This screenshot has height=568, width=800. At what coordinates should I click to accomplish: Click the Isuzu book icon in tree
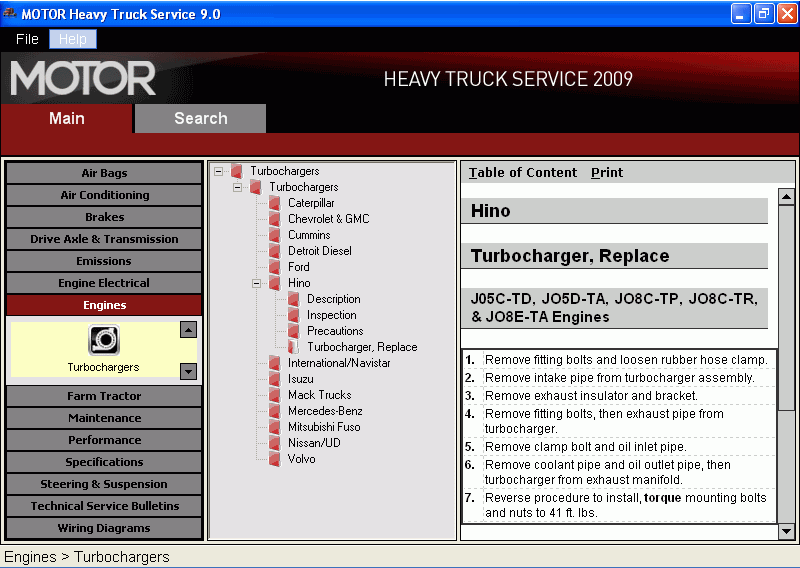[275, 379]
